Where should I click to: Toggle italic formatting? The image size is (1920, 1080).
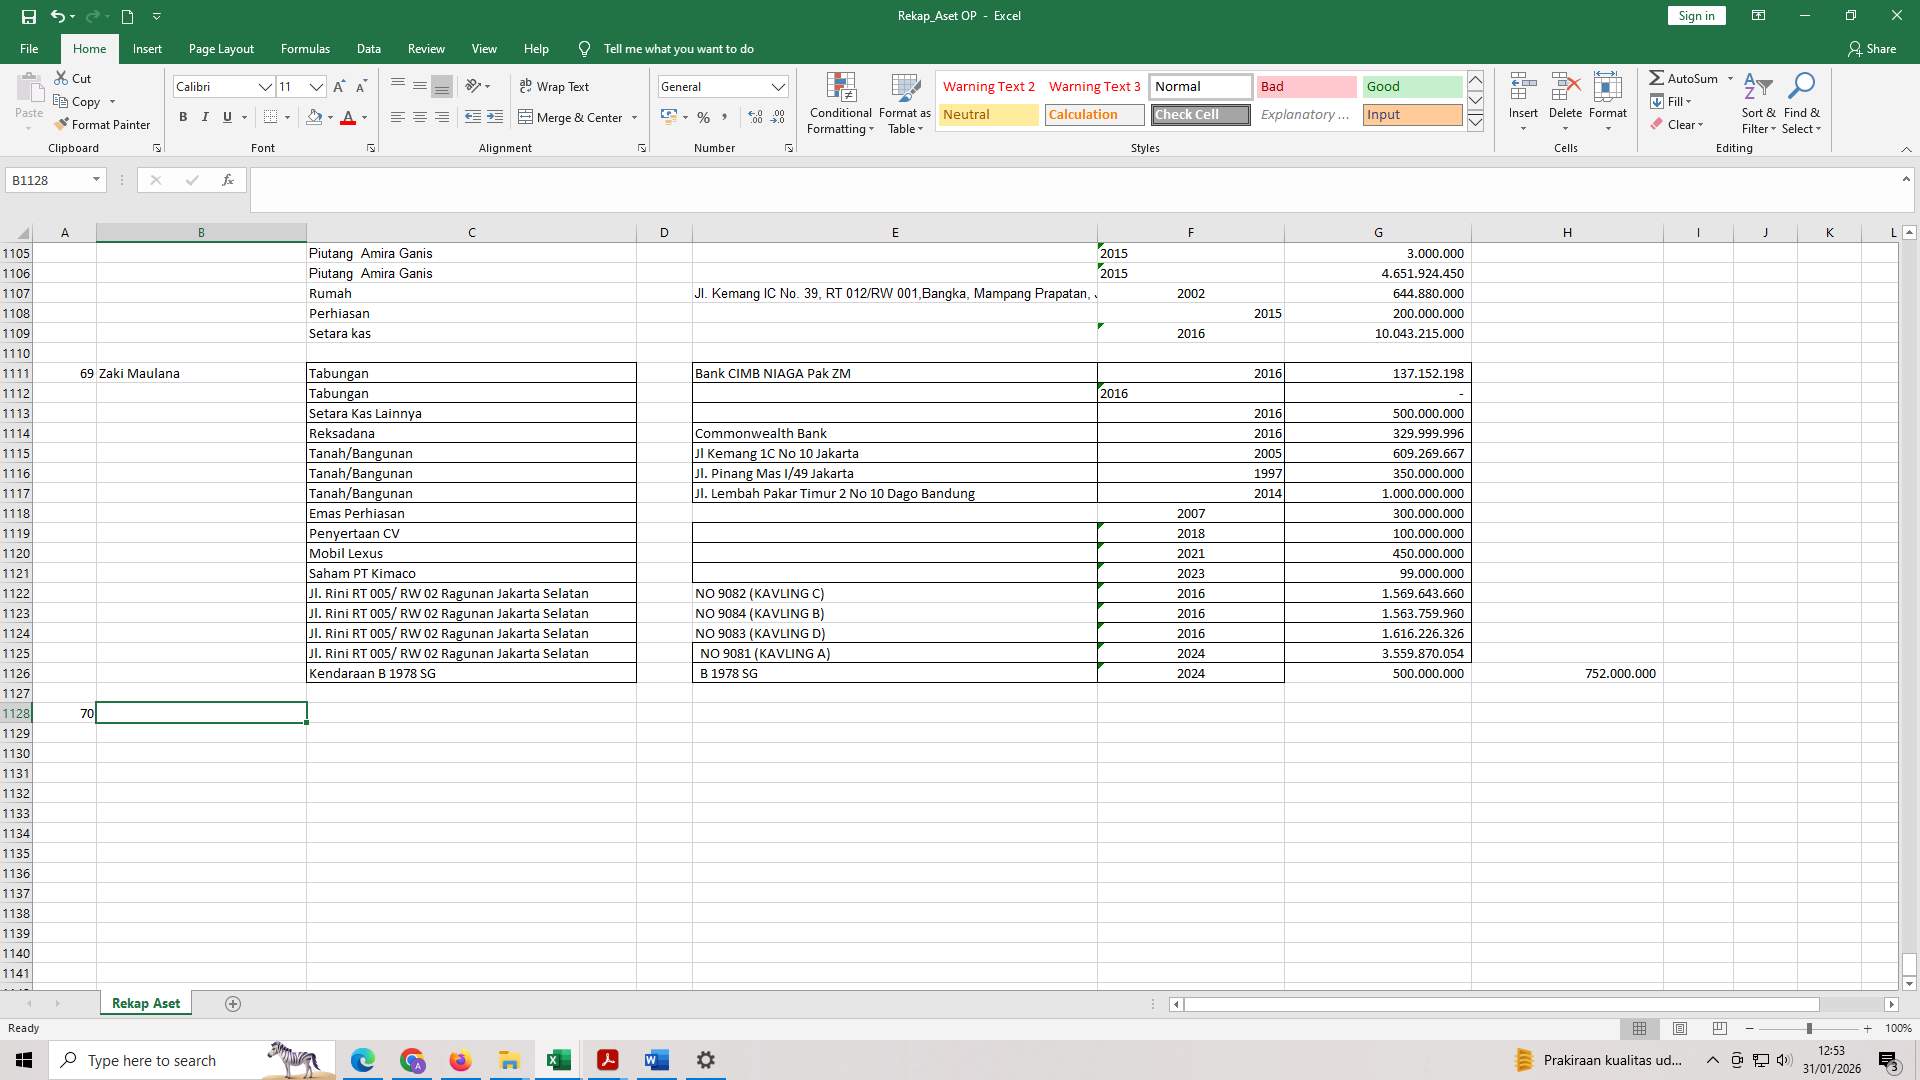point(205,117)
